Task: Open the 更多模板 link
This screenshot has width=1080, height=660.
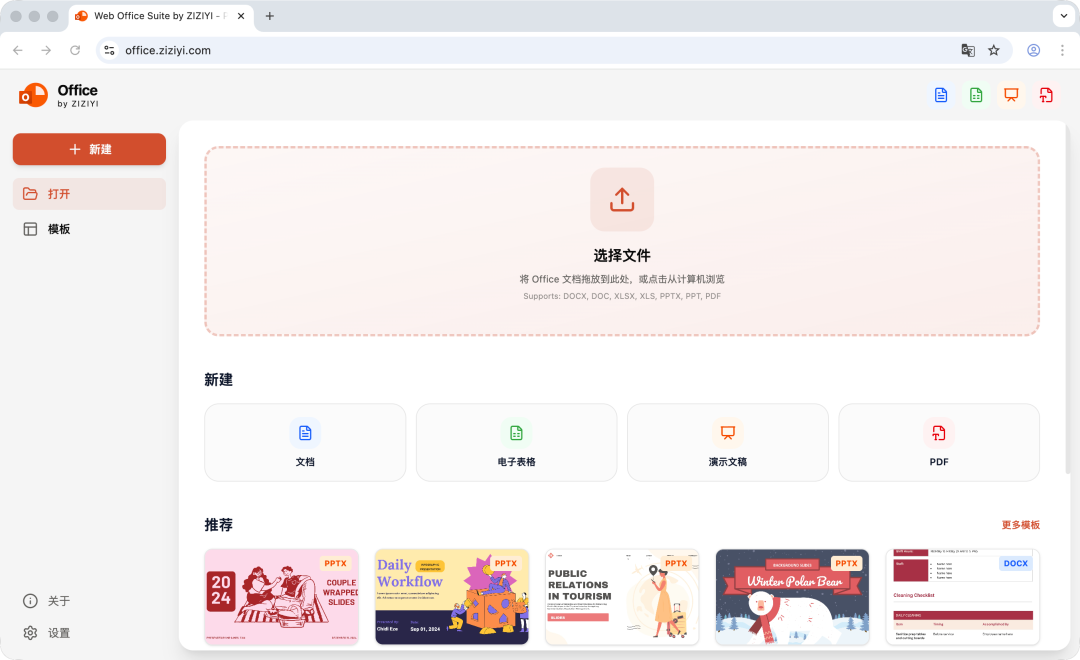Action: [1019, 524]
